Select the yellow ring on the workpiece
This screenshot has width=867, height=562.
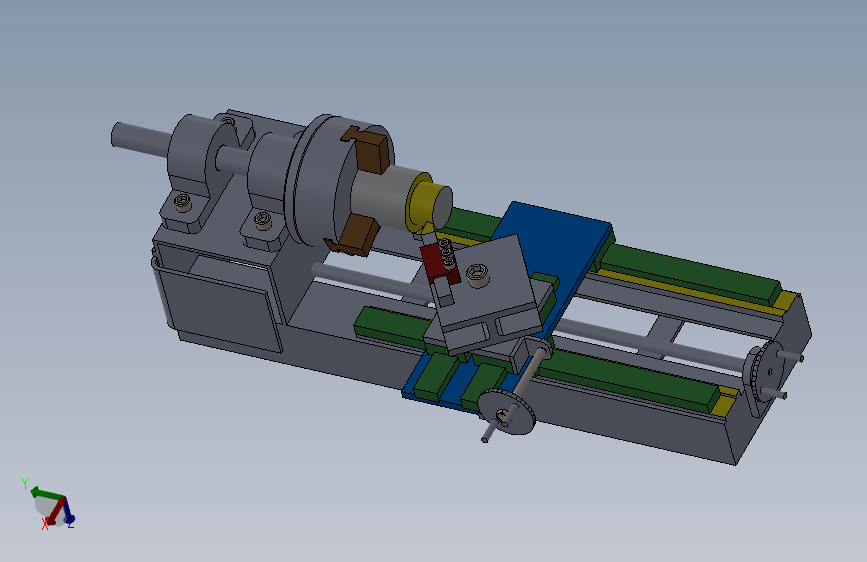click(x=420, y=204)
